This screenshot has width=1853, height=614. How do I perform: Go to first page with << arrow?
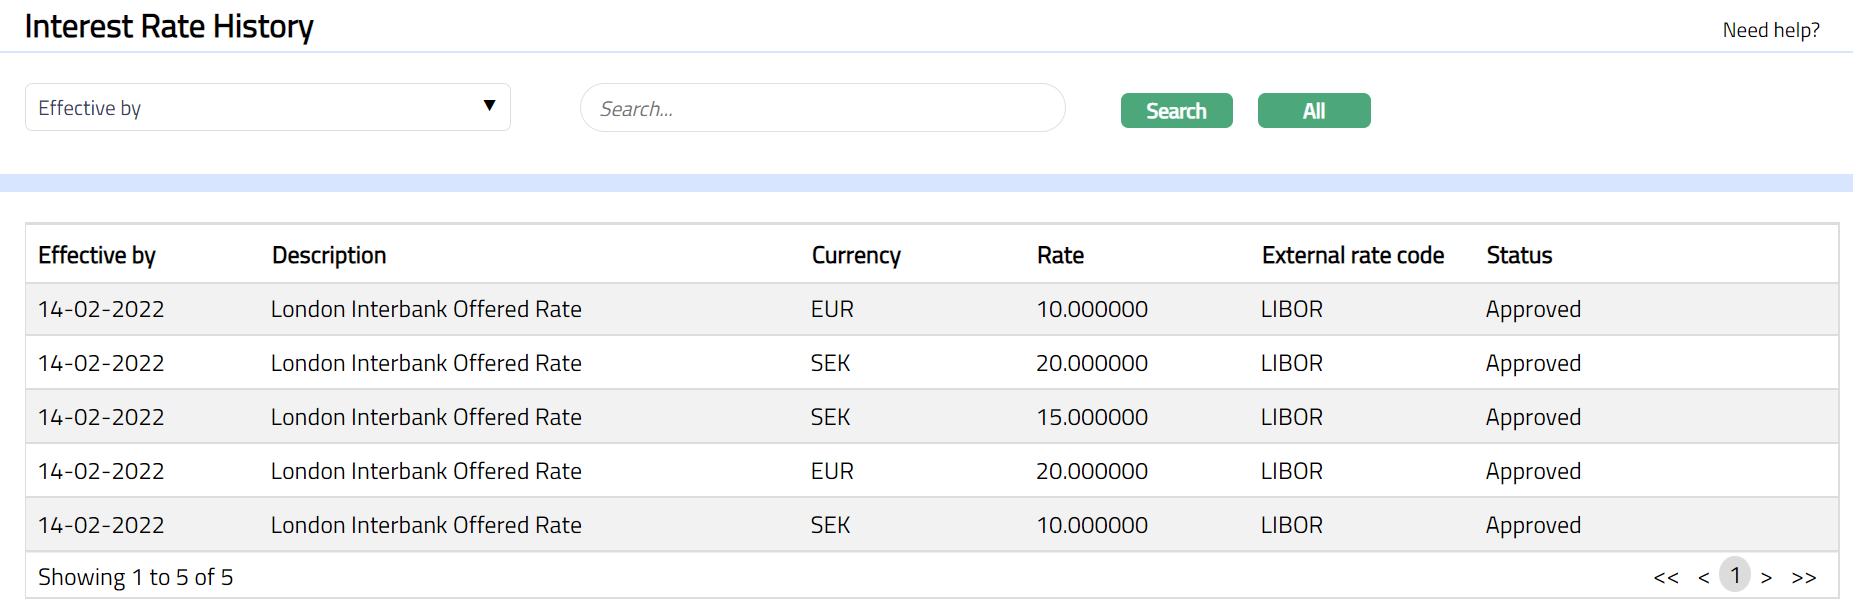coord(1665,577)
